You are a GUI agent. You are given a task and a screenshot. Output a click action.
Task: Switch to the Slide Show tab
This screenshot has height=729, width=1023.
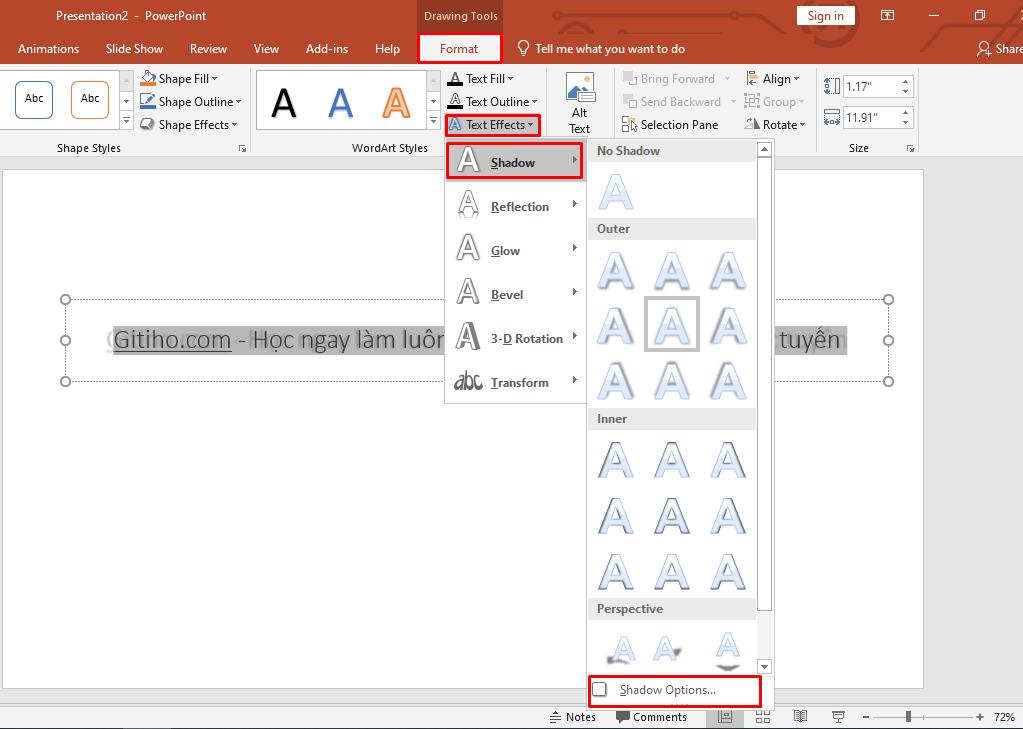click(134, 49)
